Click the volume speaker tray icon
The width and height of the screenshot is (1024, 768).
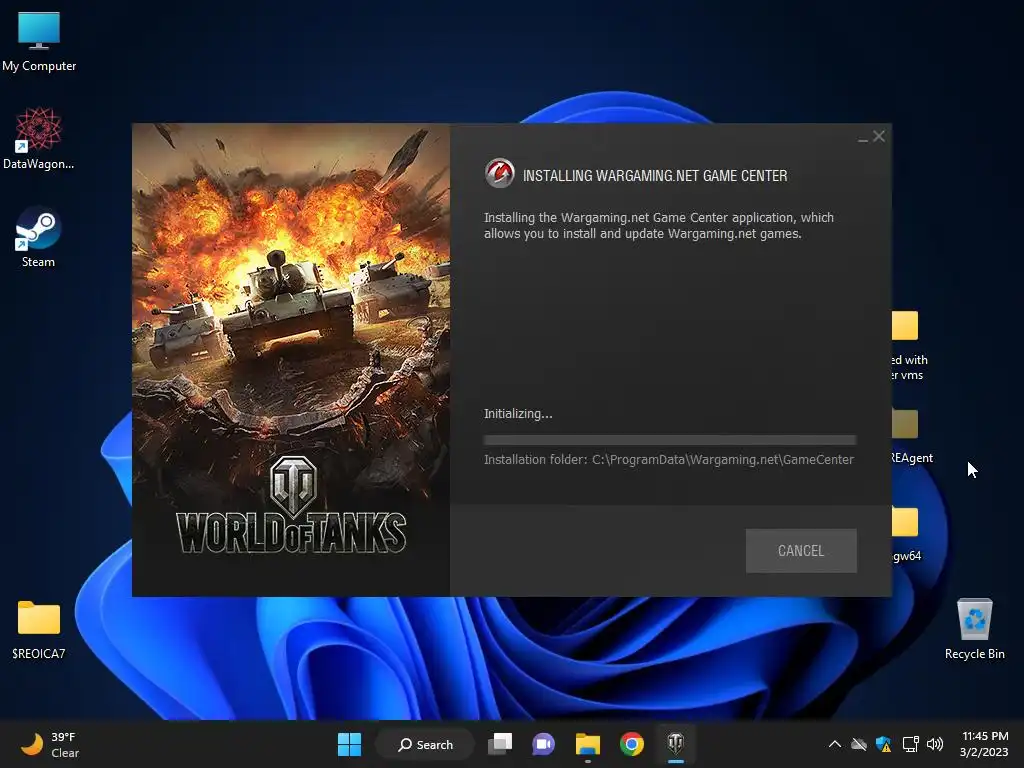click(935, 744)
